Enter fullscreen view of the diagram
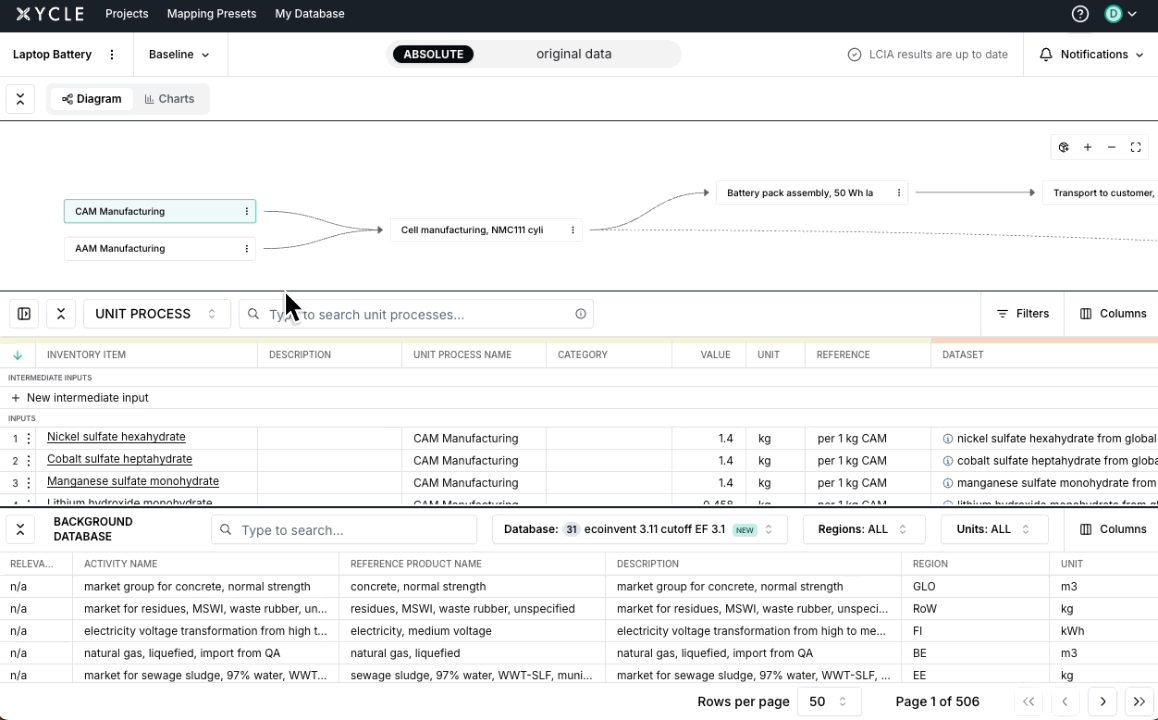Screen dimensions: 1158x720 tap(1135, 147)
